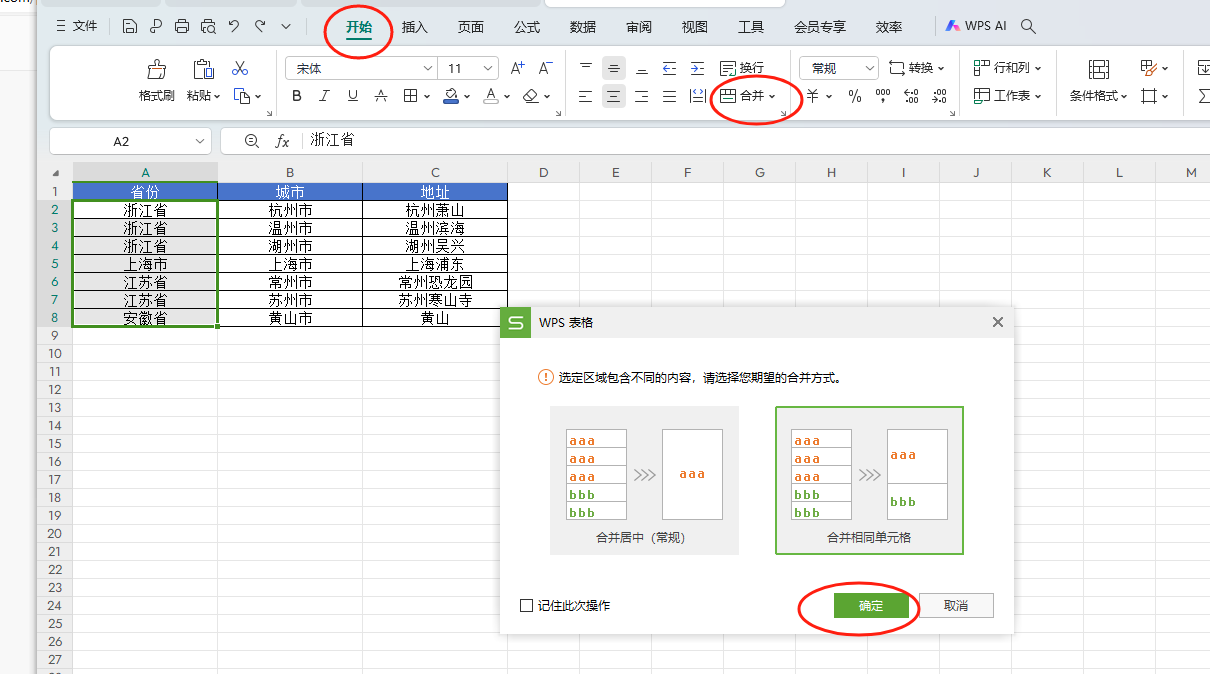Click the 取消 button in dialog

click(956, 606)
